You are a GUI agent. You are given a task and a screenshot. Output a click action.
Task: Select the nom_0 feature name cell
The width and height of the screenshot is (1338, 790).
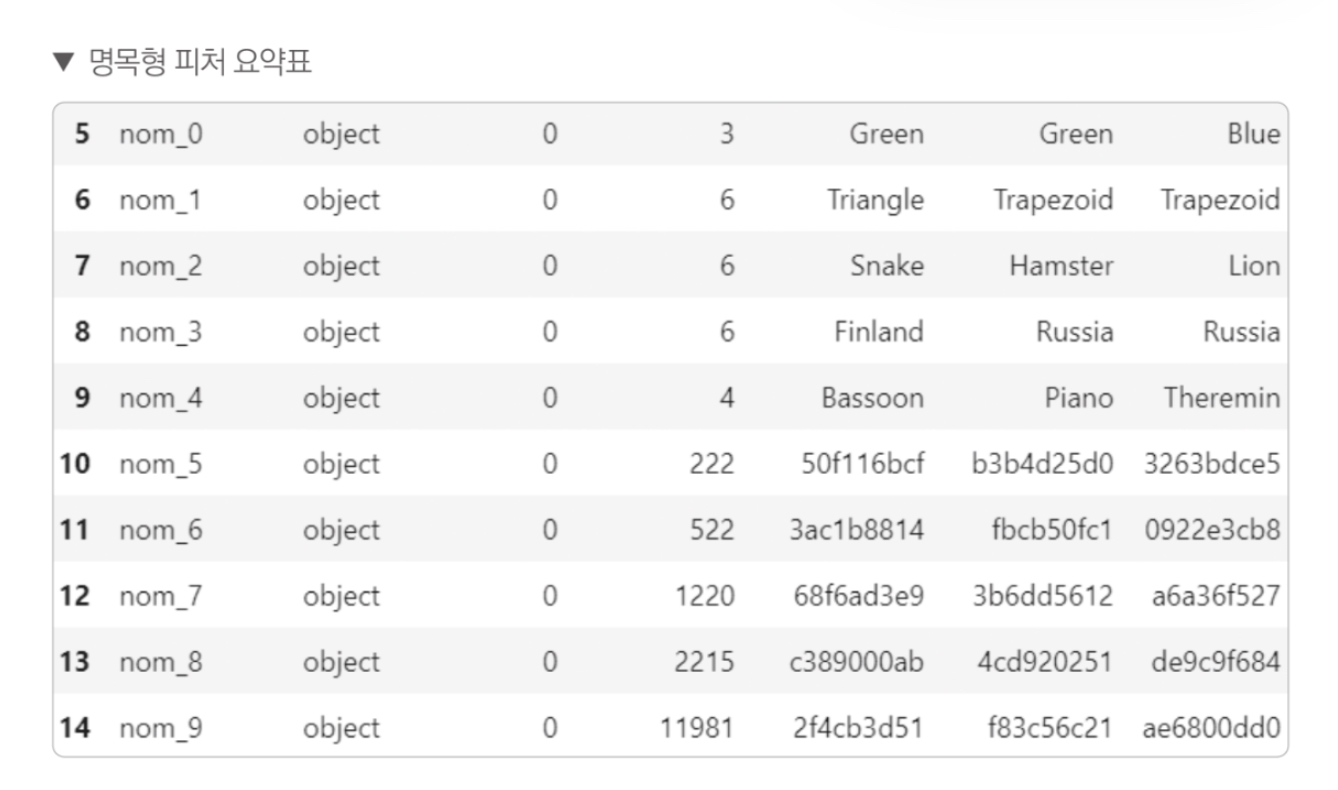(x=161, y=134)
